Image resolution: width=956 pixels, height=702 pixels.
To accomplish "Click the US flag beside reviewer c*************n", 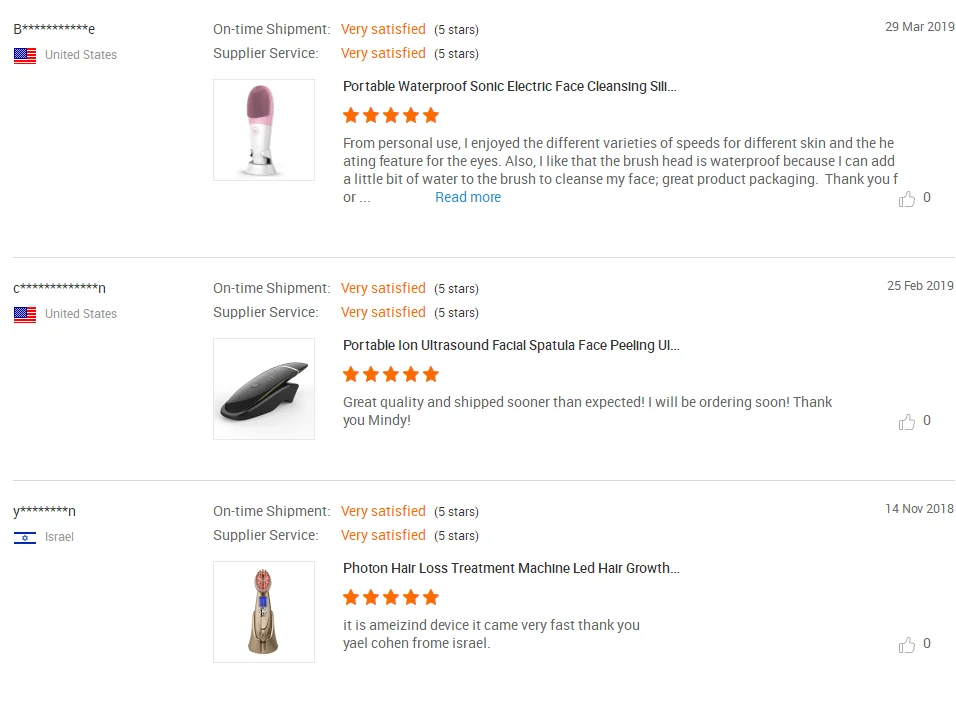I will coord(25,314).
